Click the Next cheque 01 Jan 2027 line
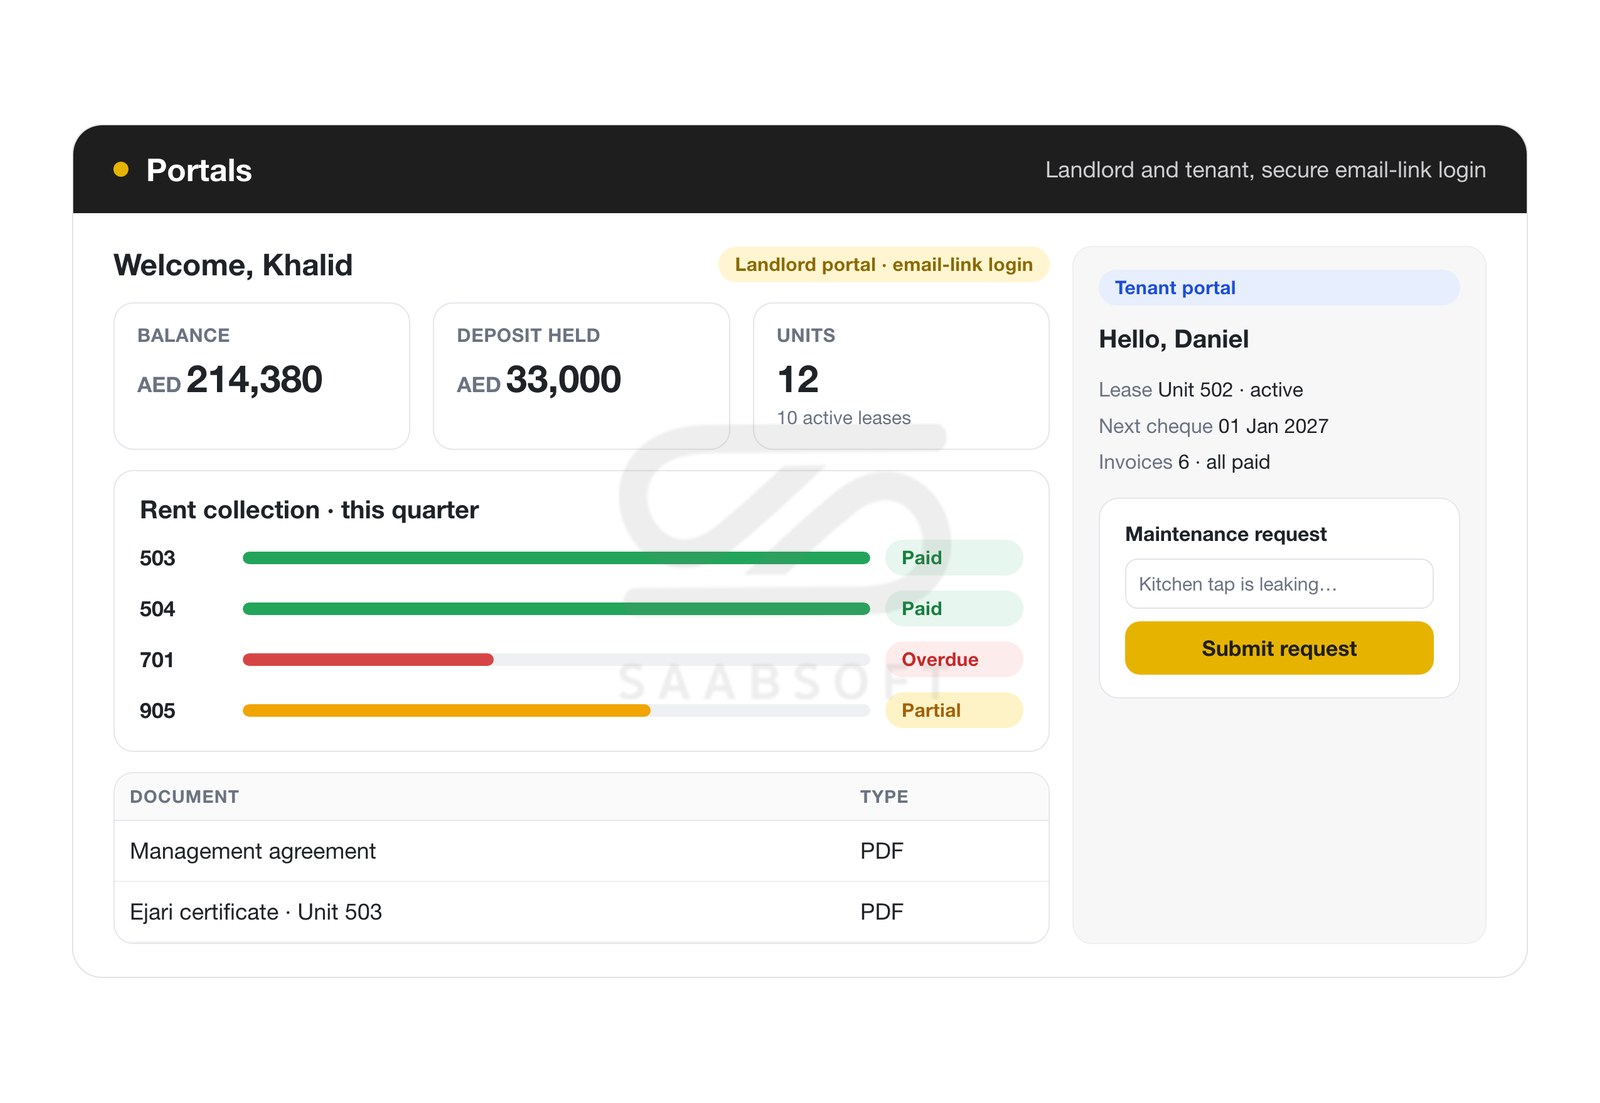1600x1103 pixels. coord(1213,426)
